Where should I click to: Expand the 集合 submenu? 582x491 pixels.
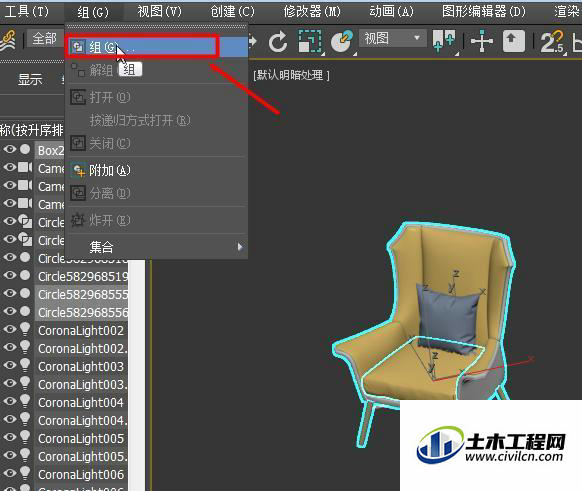157,247
